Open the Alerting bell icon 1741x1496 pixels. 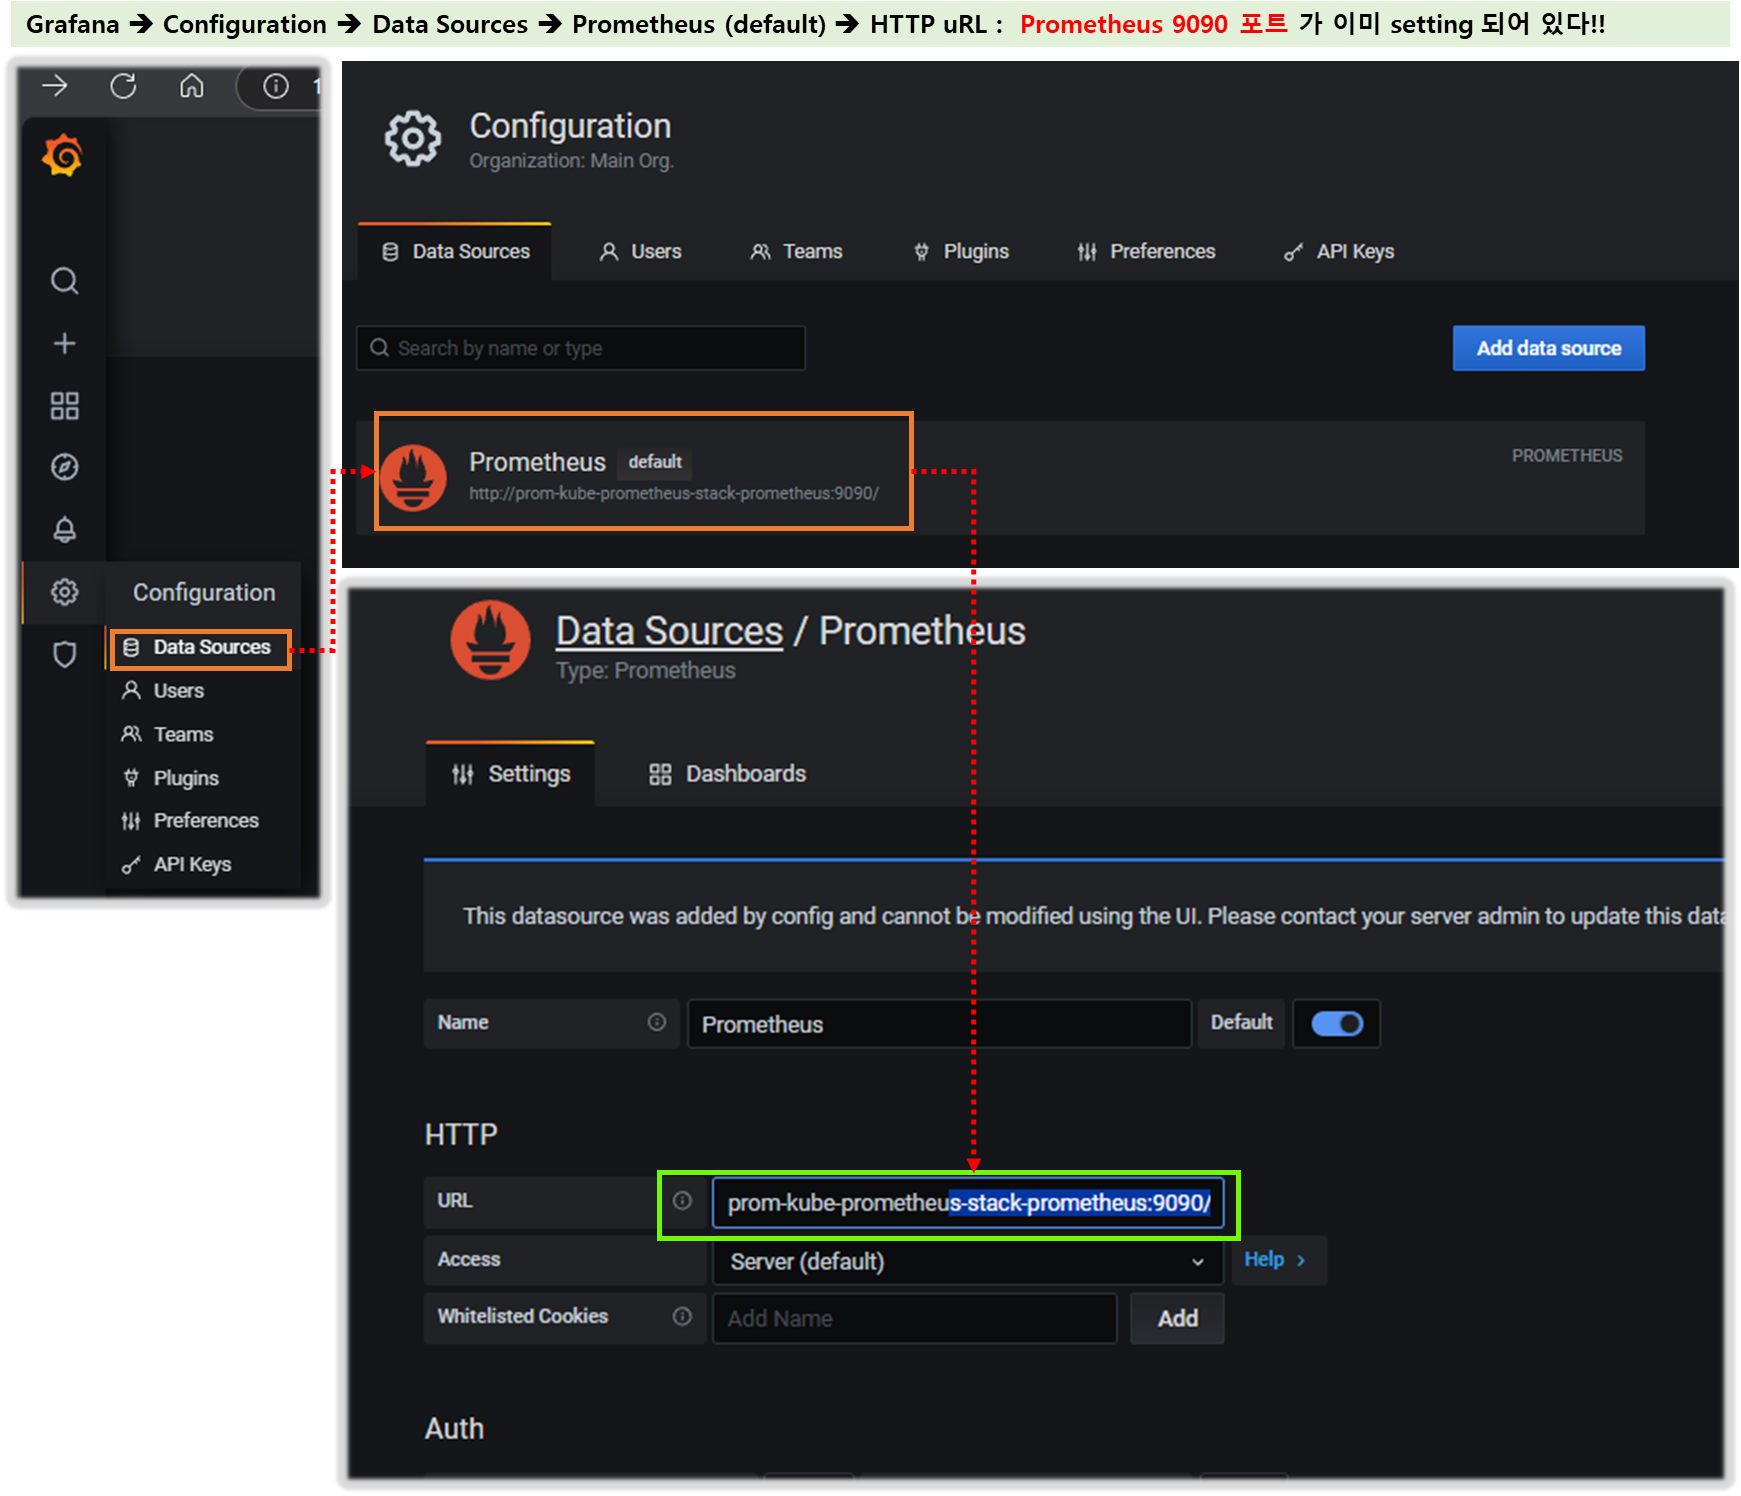(x=65, y=529)
